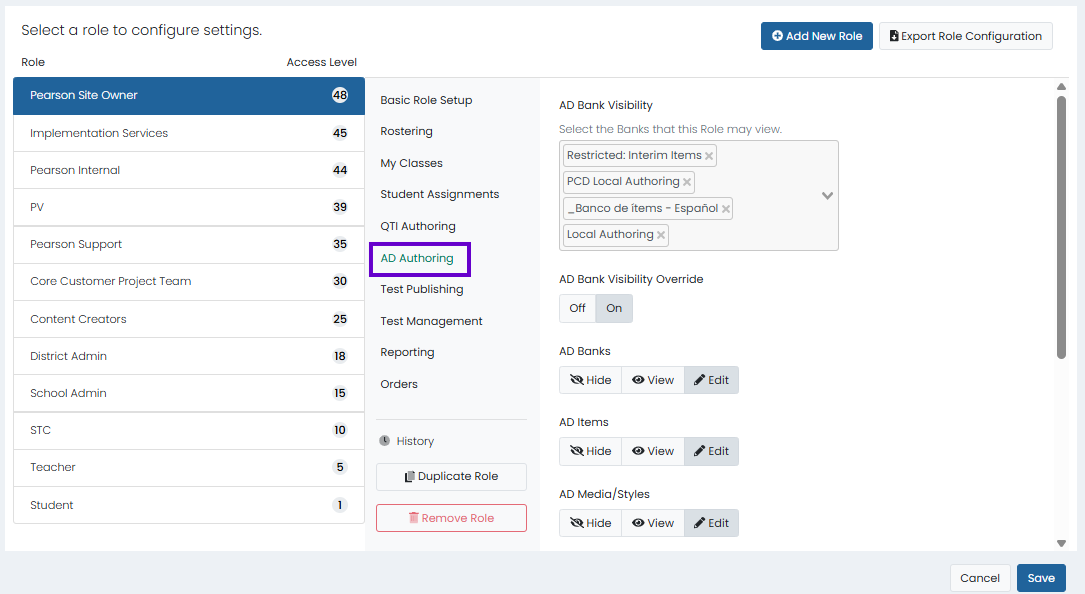Select the Pearson Internal role
The width and height of the screenshot is (1085, 594).
(x=189, y=170)
